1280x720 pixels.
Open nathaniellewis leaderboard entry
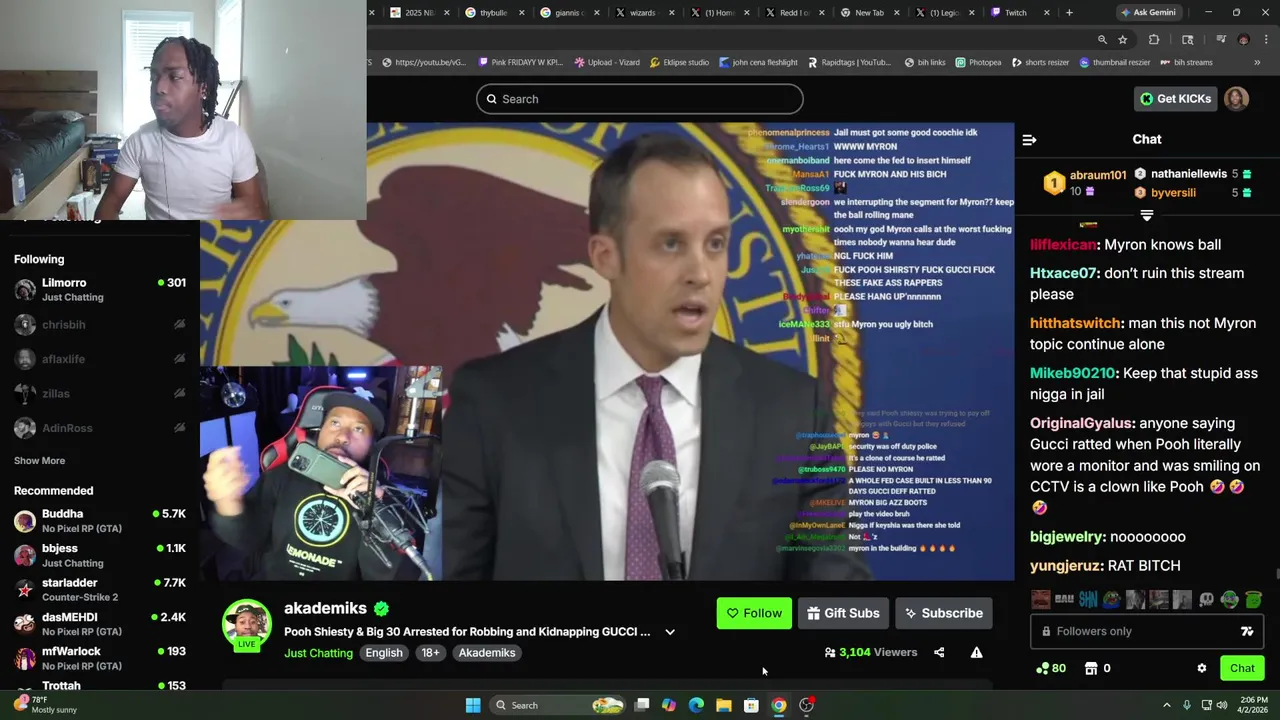(x=1188, y=174)
